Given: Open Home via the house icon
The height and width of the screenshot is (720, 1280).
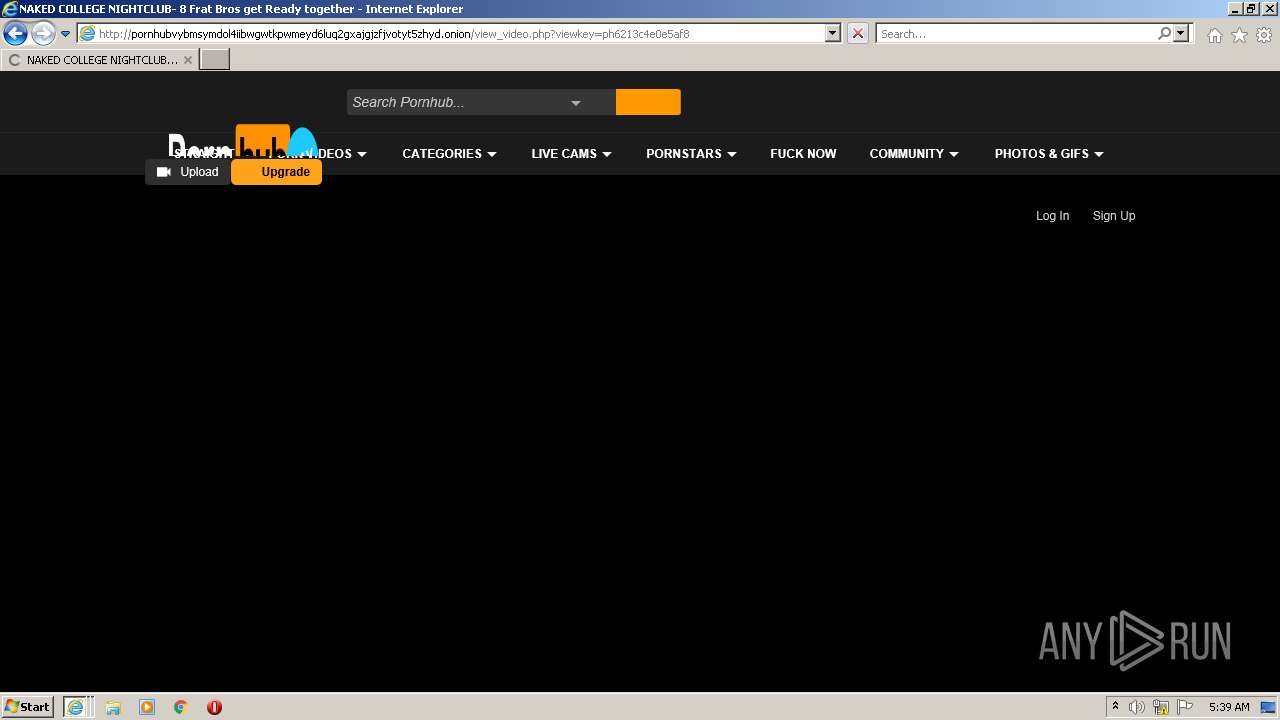Looking at the screenshot, I should coord(1214,35).
